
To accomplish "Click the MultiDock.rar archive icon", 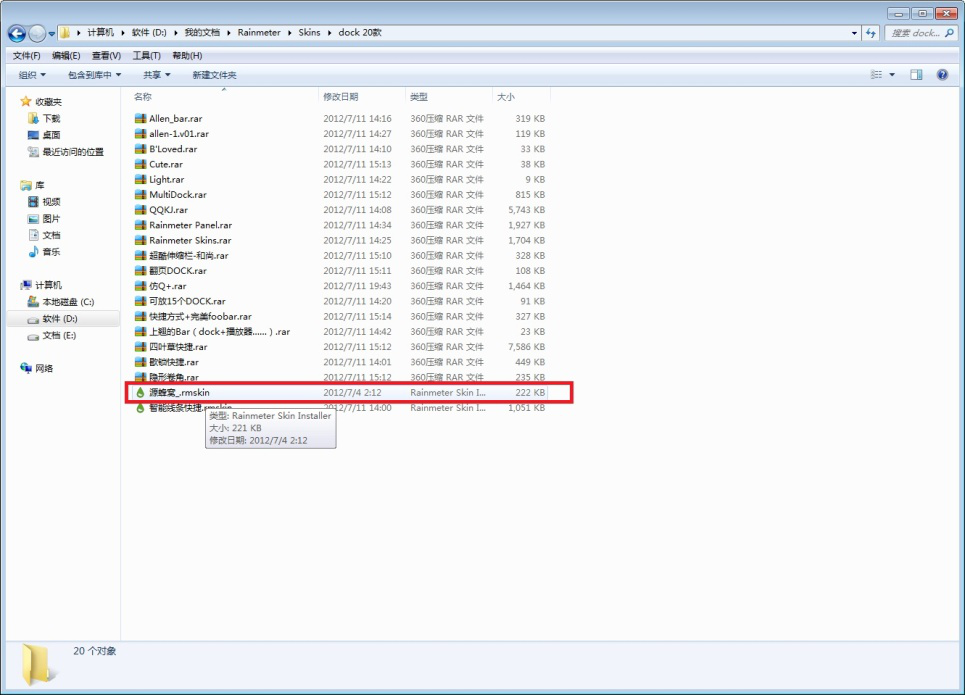I will 140,195.
